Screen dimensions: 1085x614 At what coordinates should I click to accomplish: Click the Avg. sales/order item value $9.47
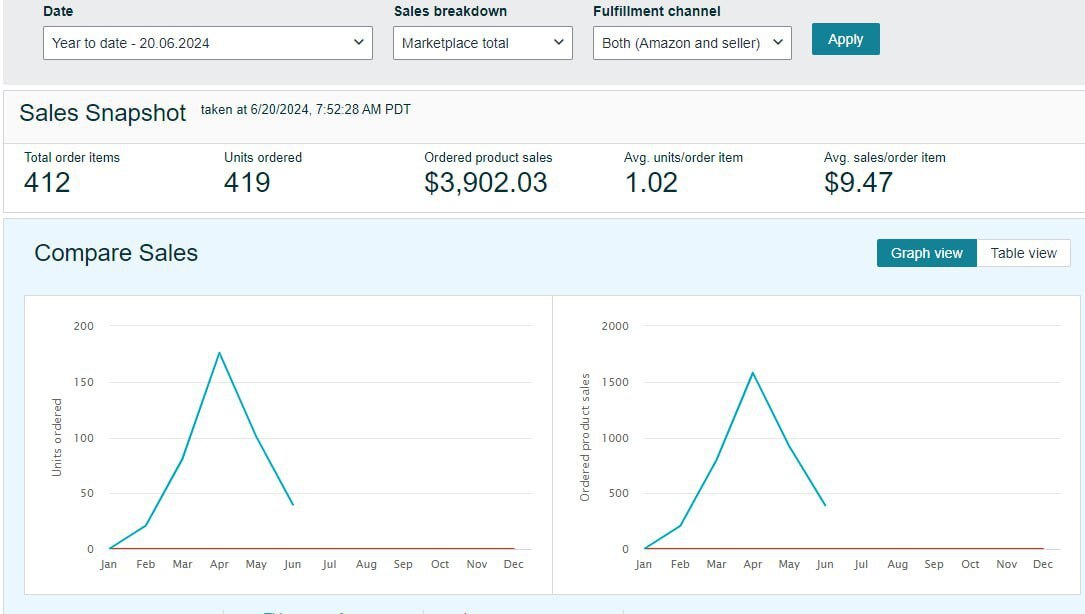(858, 182)
